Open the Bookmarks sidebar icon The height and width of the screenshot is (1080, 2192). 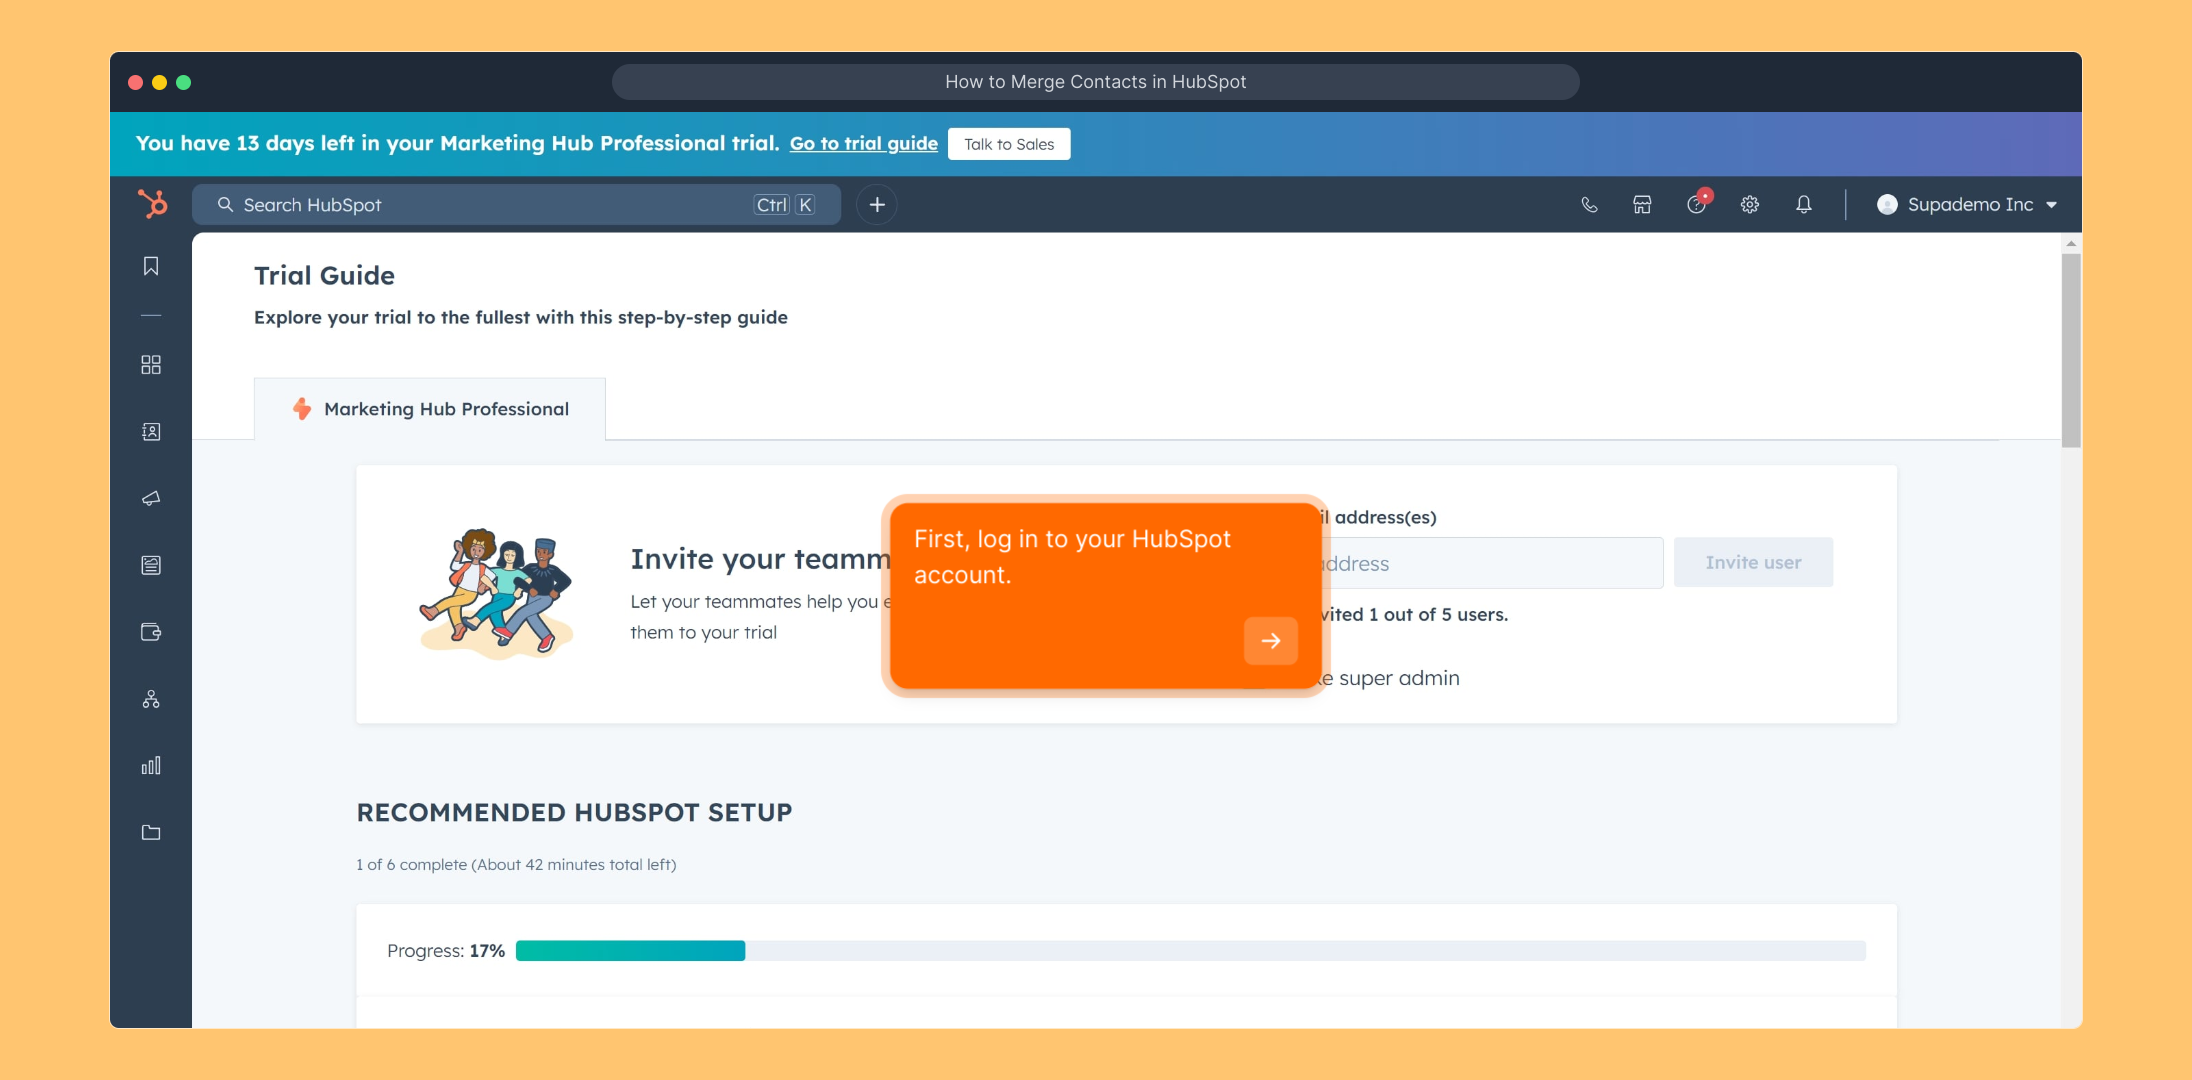[x=151, y=266]
